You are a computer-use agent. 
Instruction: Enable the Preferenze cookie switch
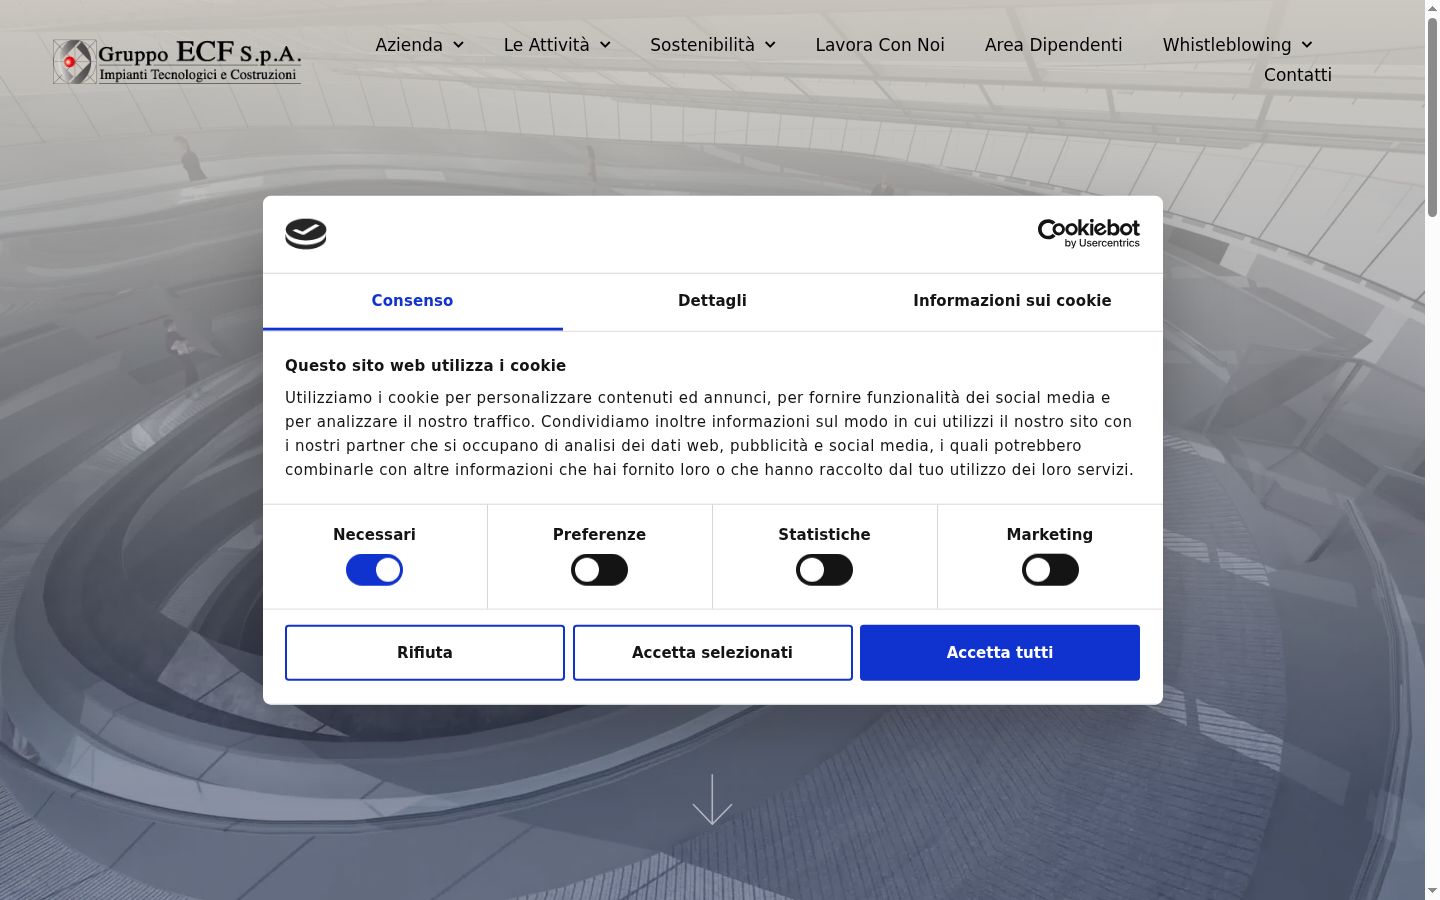coord(599,570)
